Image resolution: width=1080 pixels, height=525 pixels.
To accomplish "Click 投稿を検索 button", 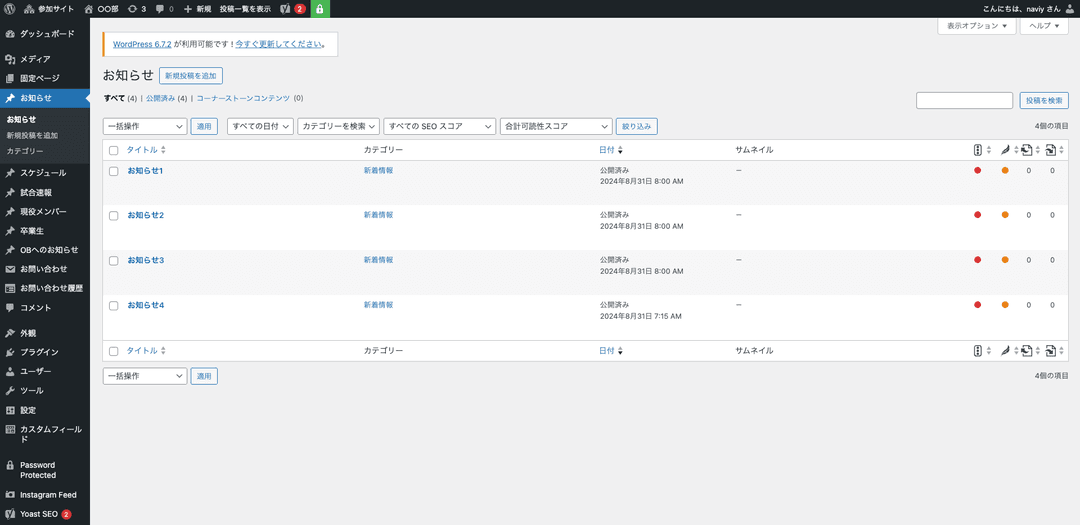I will (1044, 101).
